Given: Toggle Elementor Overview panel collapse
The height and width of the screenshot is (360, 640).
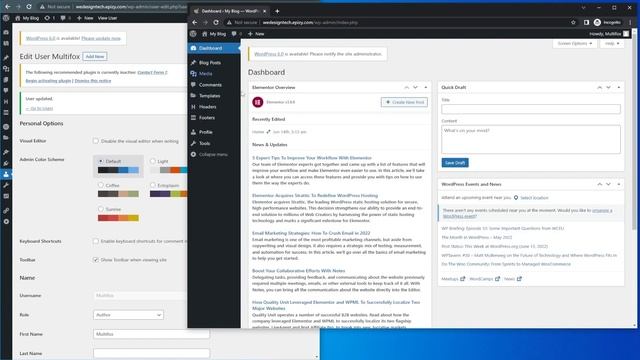Looking at the screenshot, I should tap(425, 87).
